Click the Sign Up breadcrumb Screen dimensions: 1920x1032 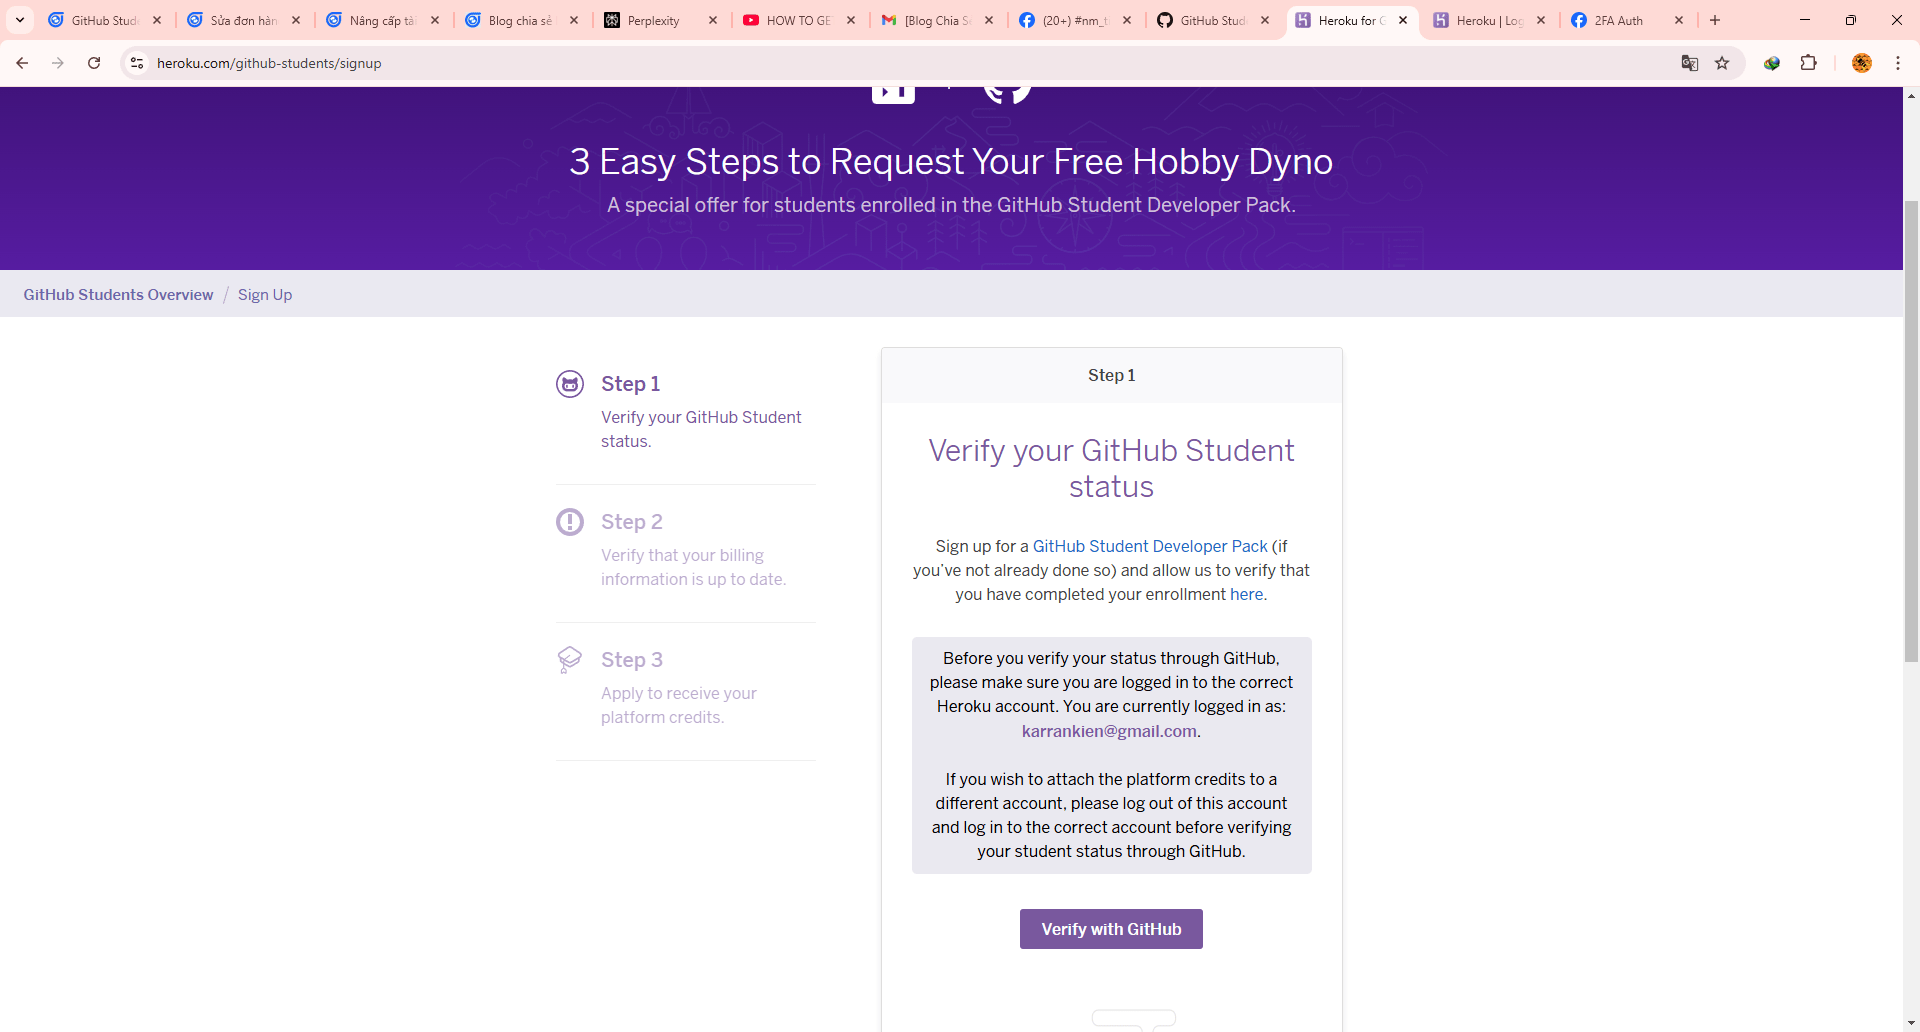tap(265, 295)
